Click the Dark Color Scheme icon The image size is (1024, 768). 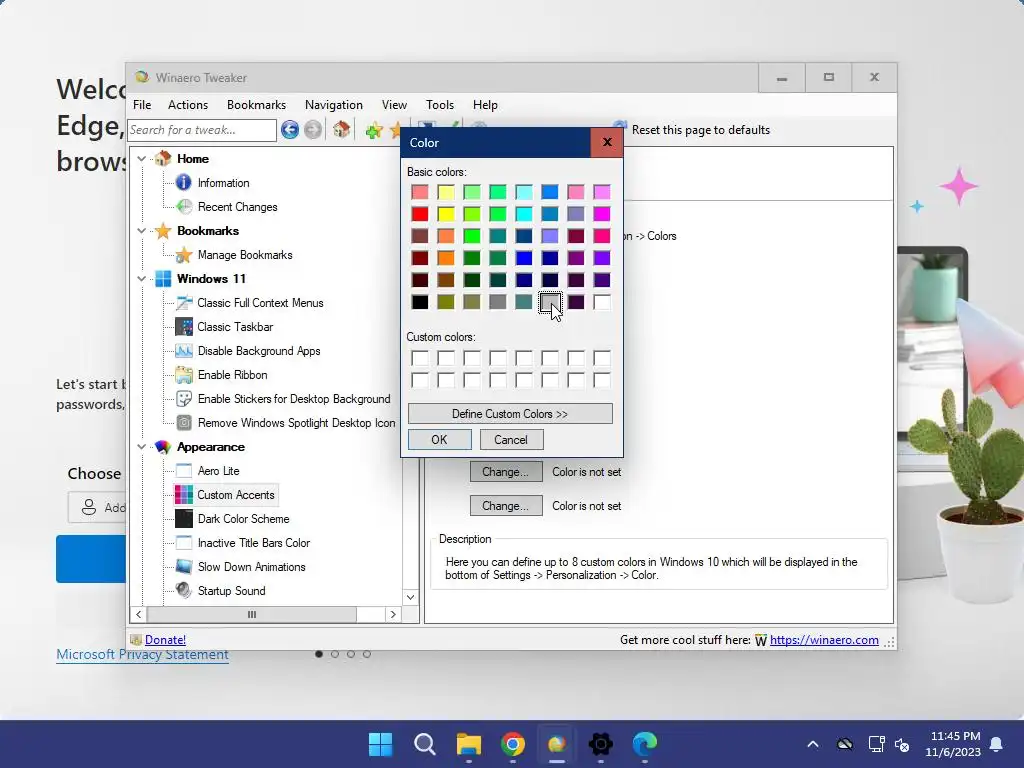pos(184,519)
